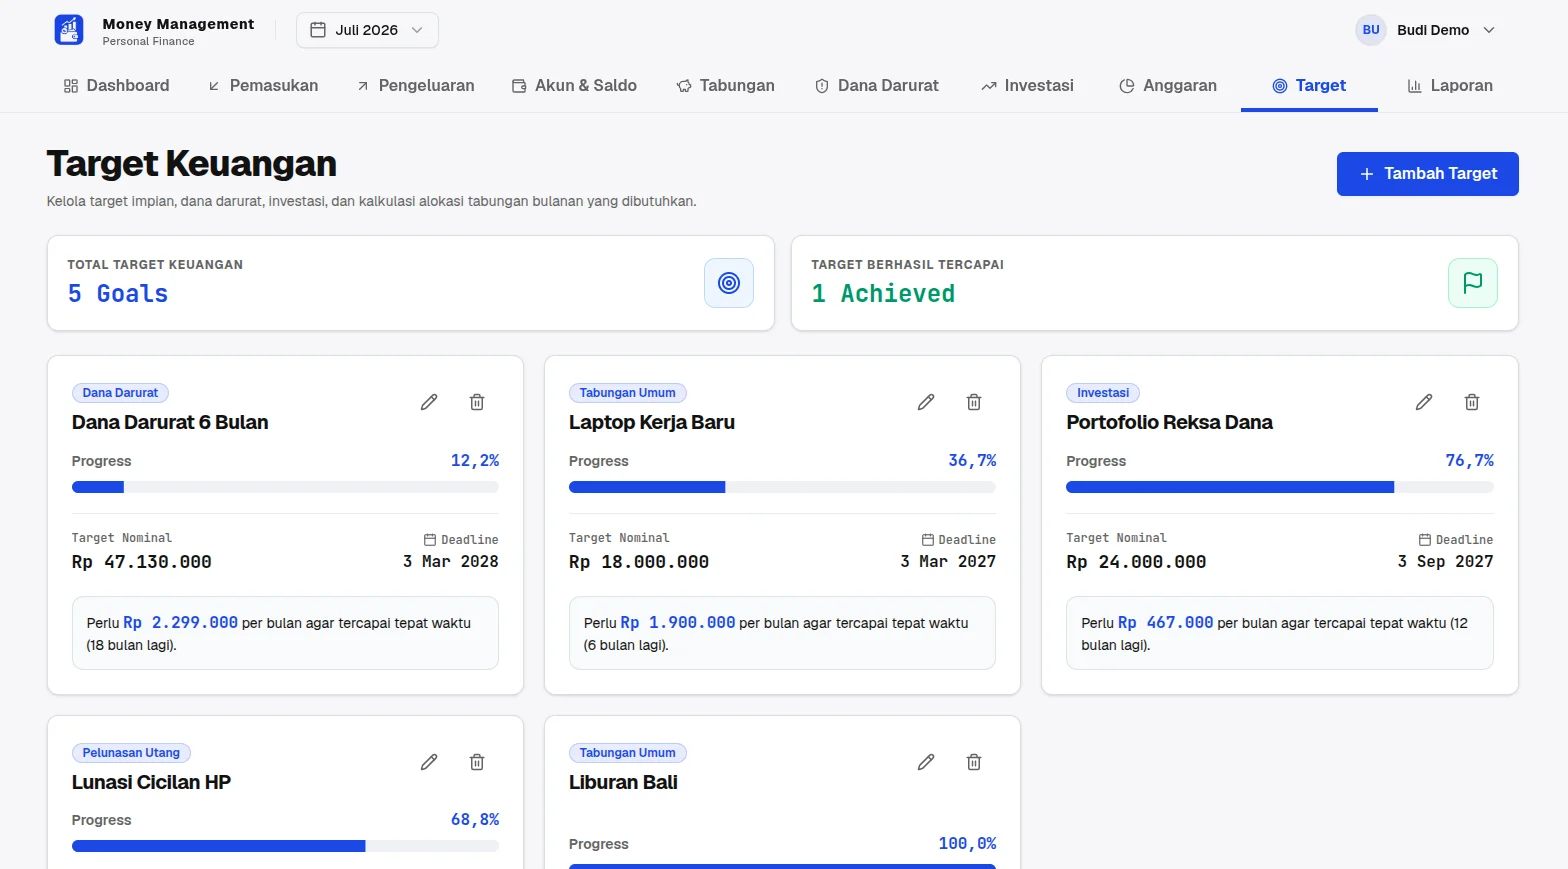Click the "3 Sep 2027" deadline date
The width and height of the screenshot is (1568, 869).
[1445, 562]
